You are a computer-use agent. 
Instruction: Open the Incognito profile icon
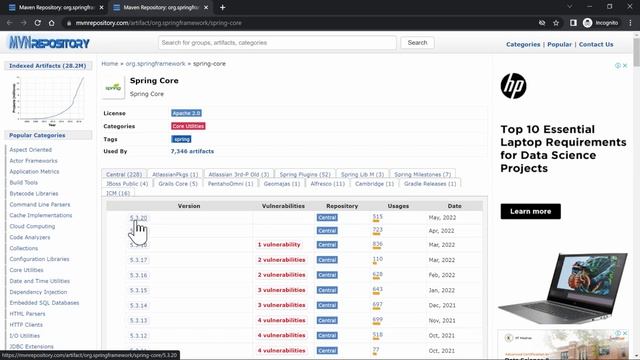point(600,23)
